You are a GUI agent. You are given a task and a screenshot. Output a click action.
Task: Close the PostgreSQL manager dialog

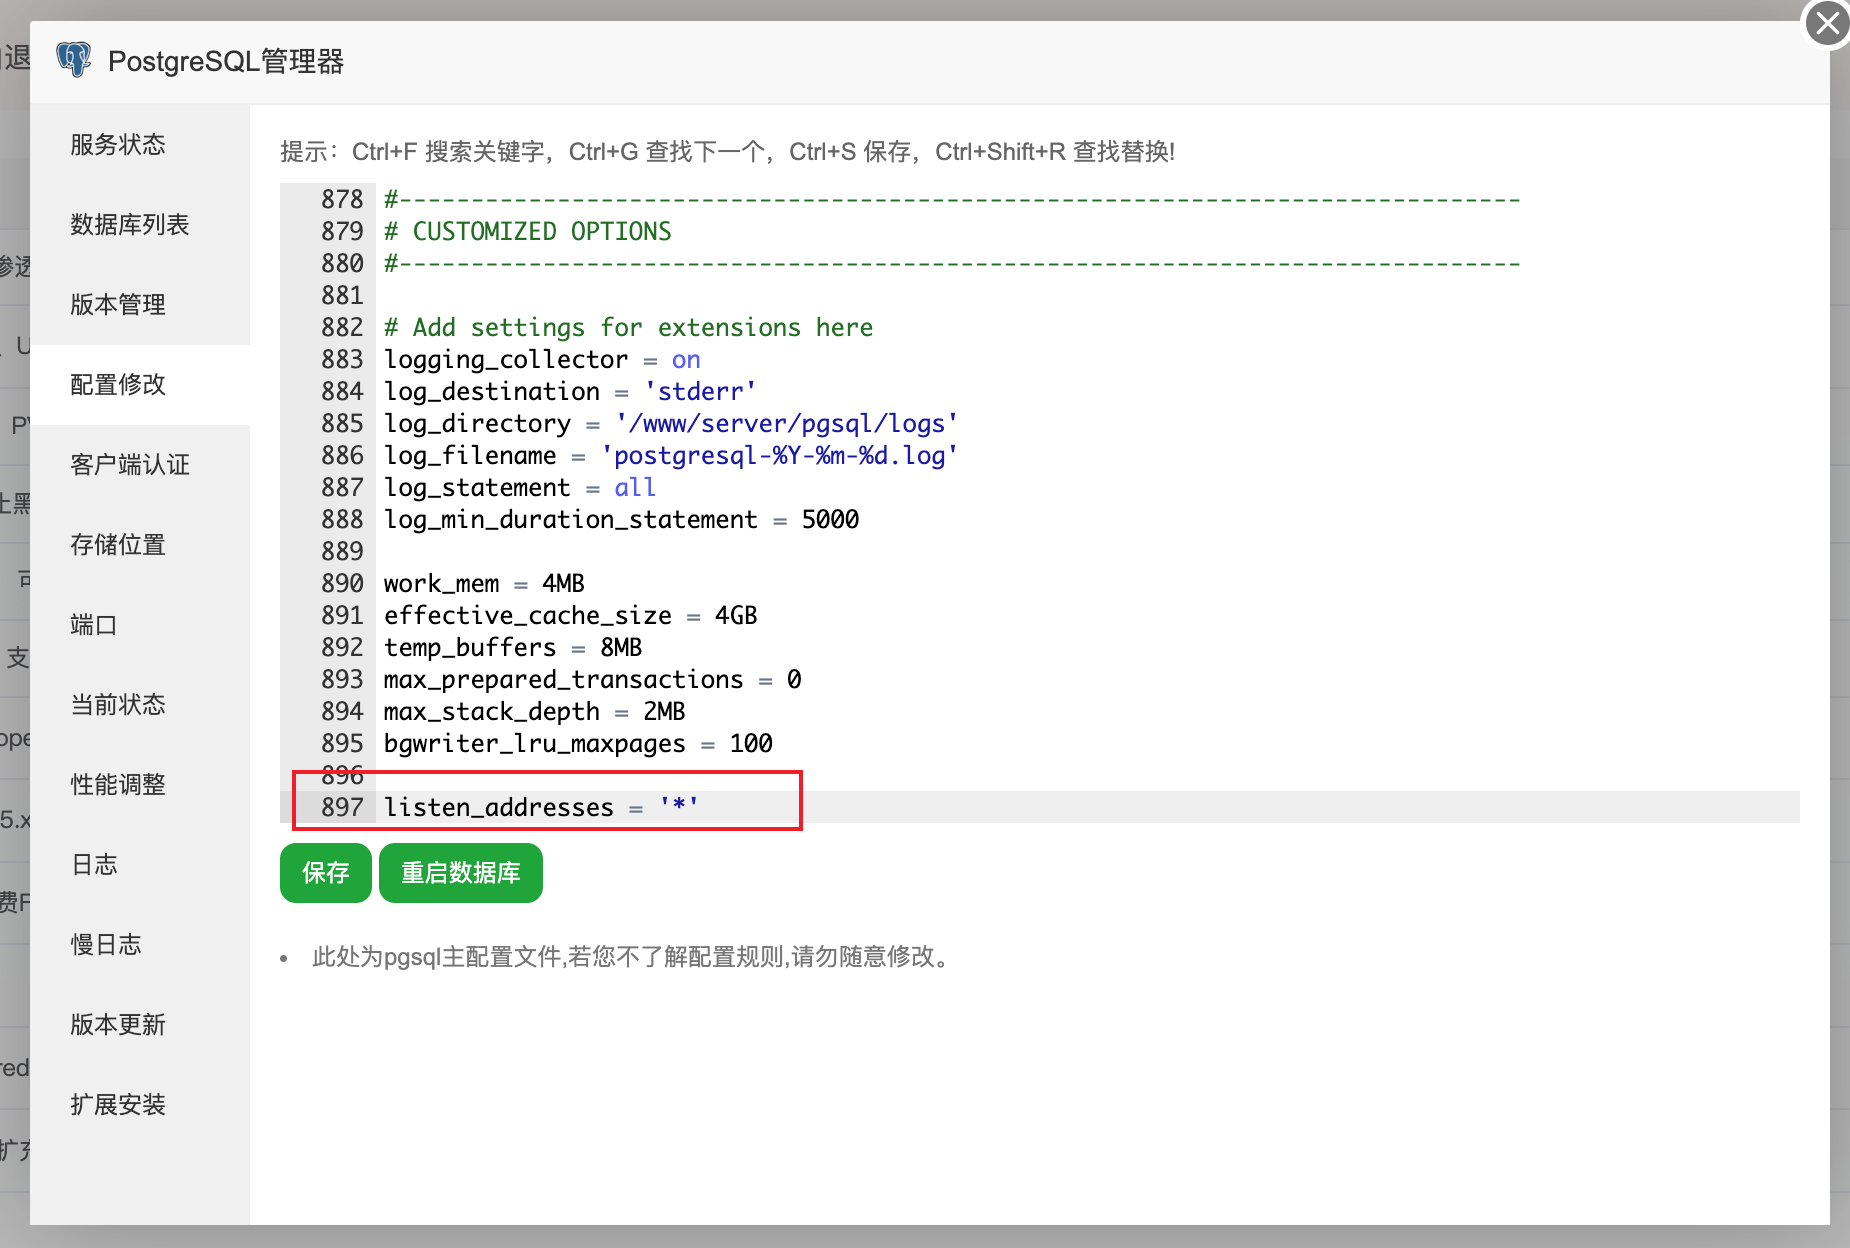point(1827,23)
